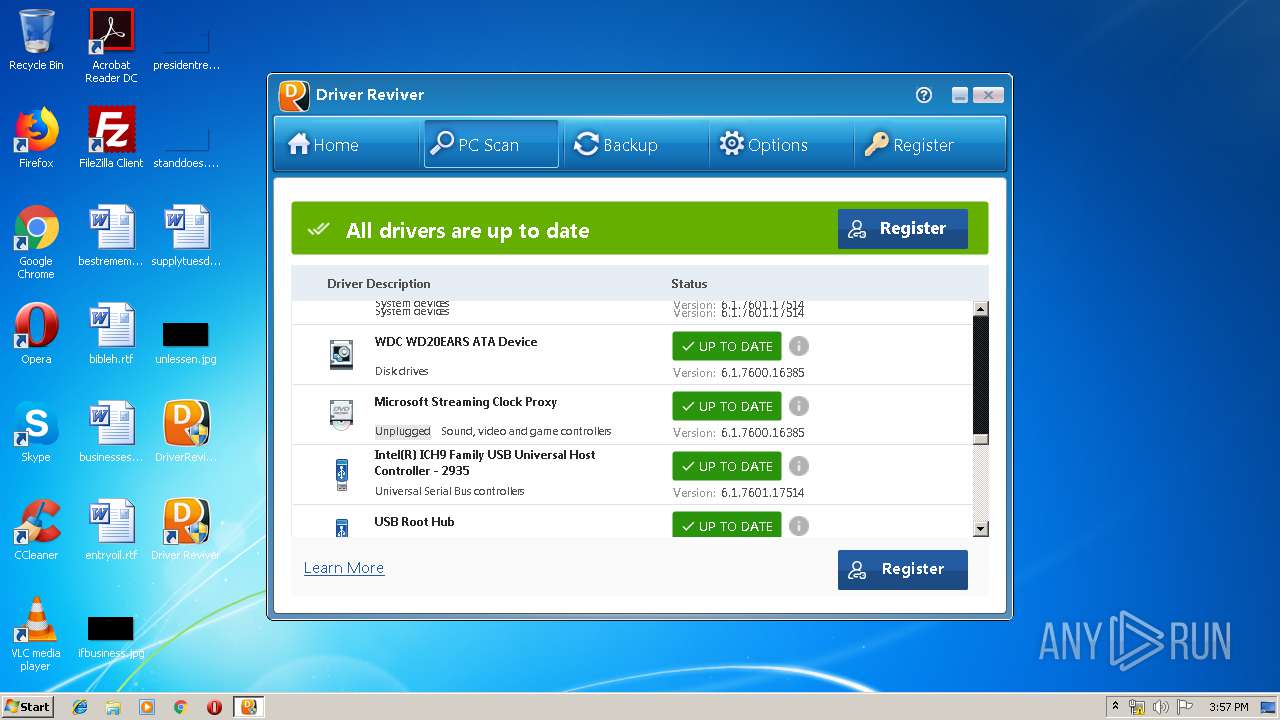This screenshot has height=720, width=1280.
Task: Show info for WDC WD20EARS ATA Device
Action: click(798, 346)
